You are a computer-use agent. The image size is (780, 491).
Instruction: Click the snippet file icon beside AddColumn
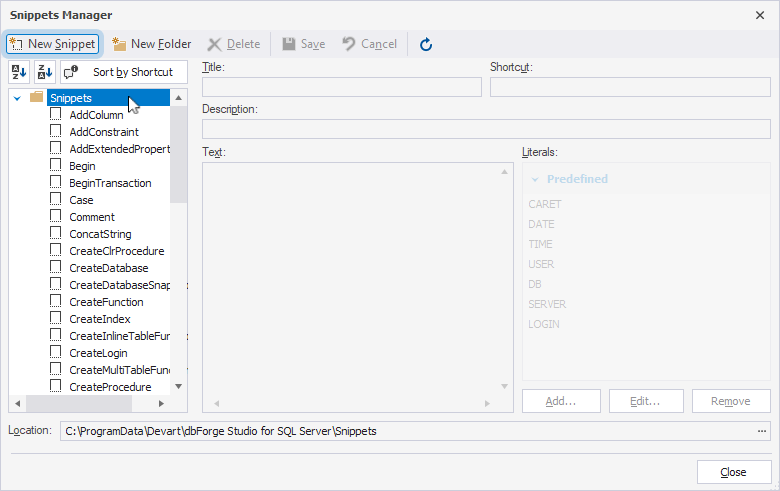tap(56, 114)
